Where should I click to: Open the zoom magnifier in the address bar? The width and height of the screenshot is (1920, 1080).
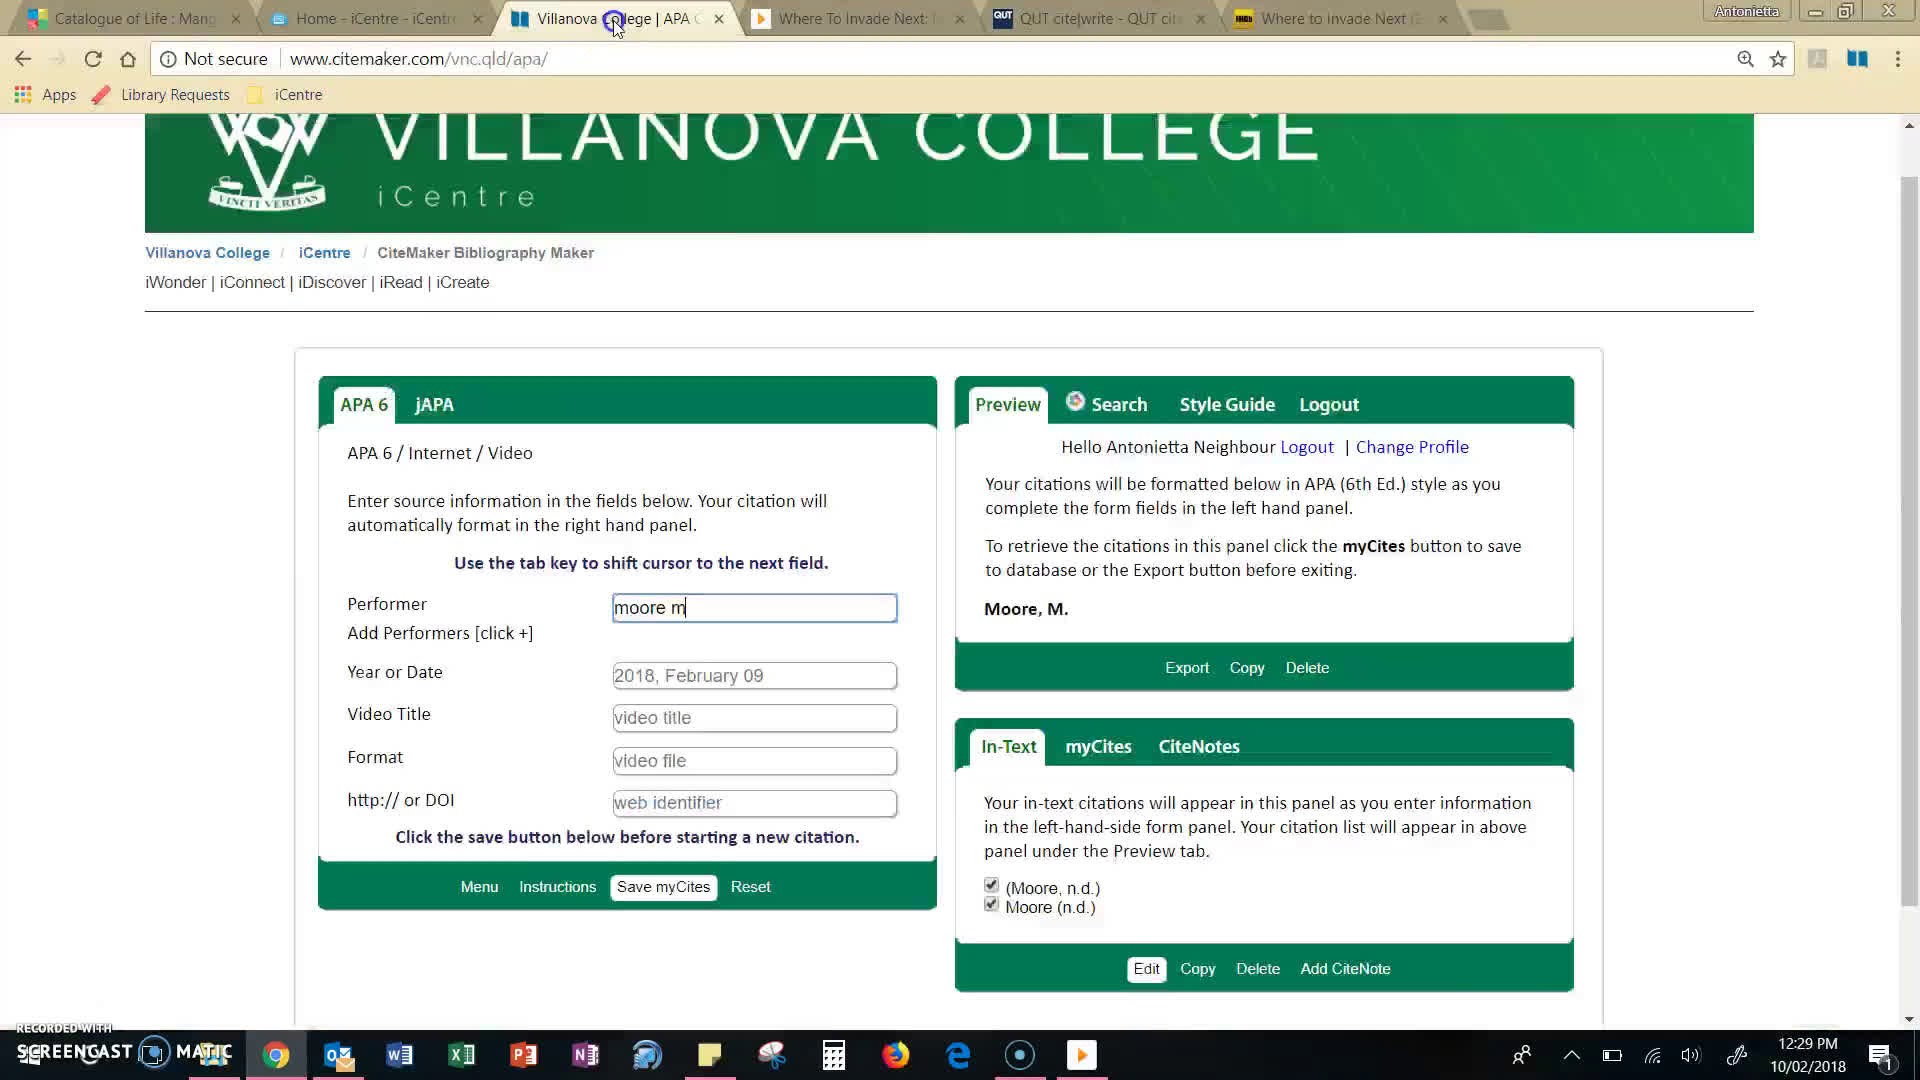click(1745, 59)
